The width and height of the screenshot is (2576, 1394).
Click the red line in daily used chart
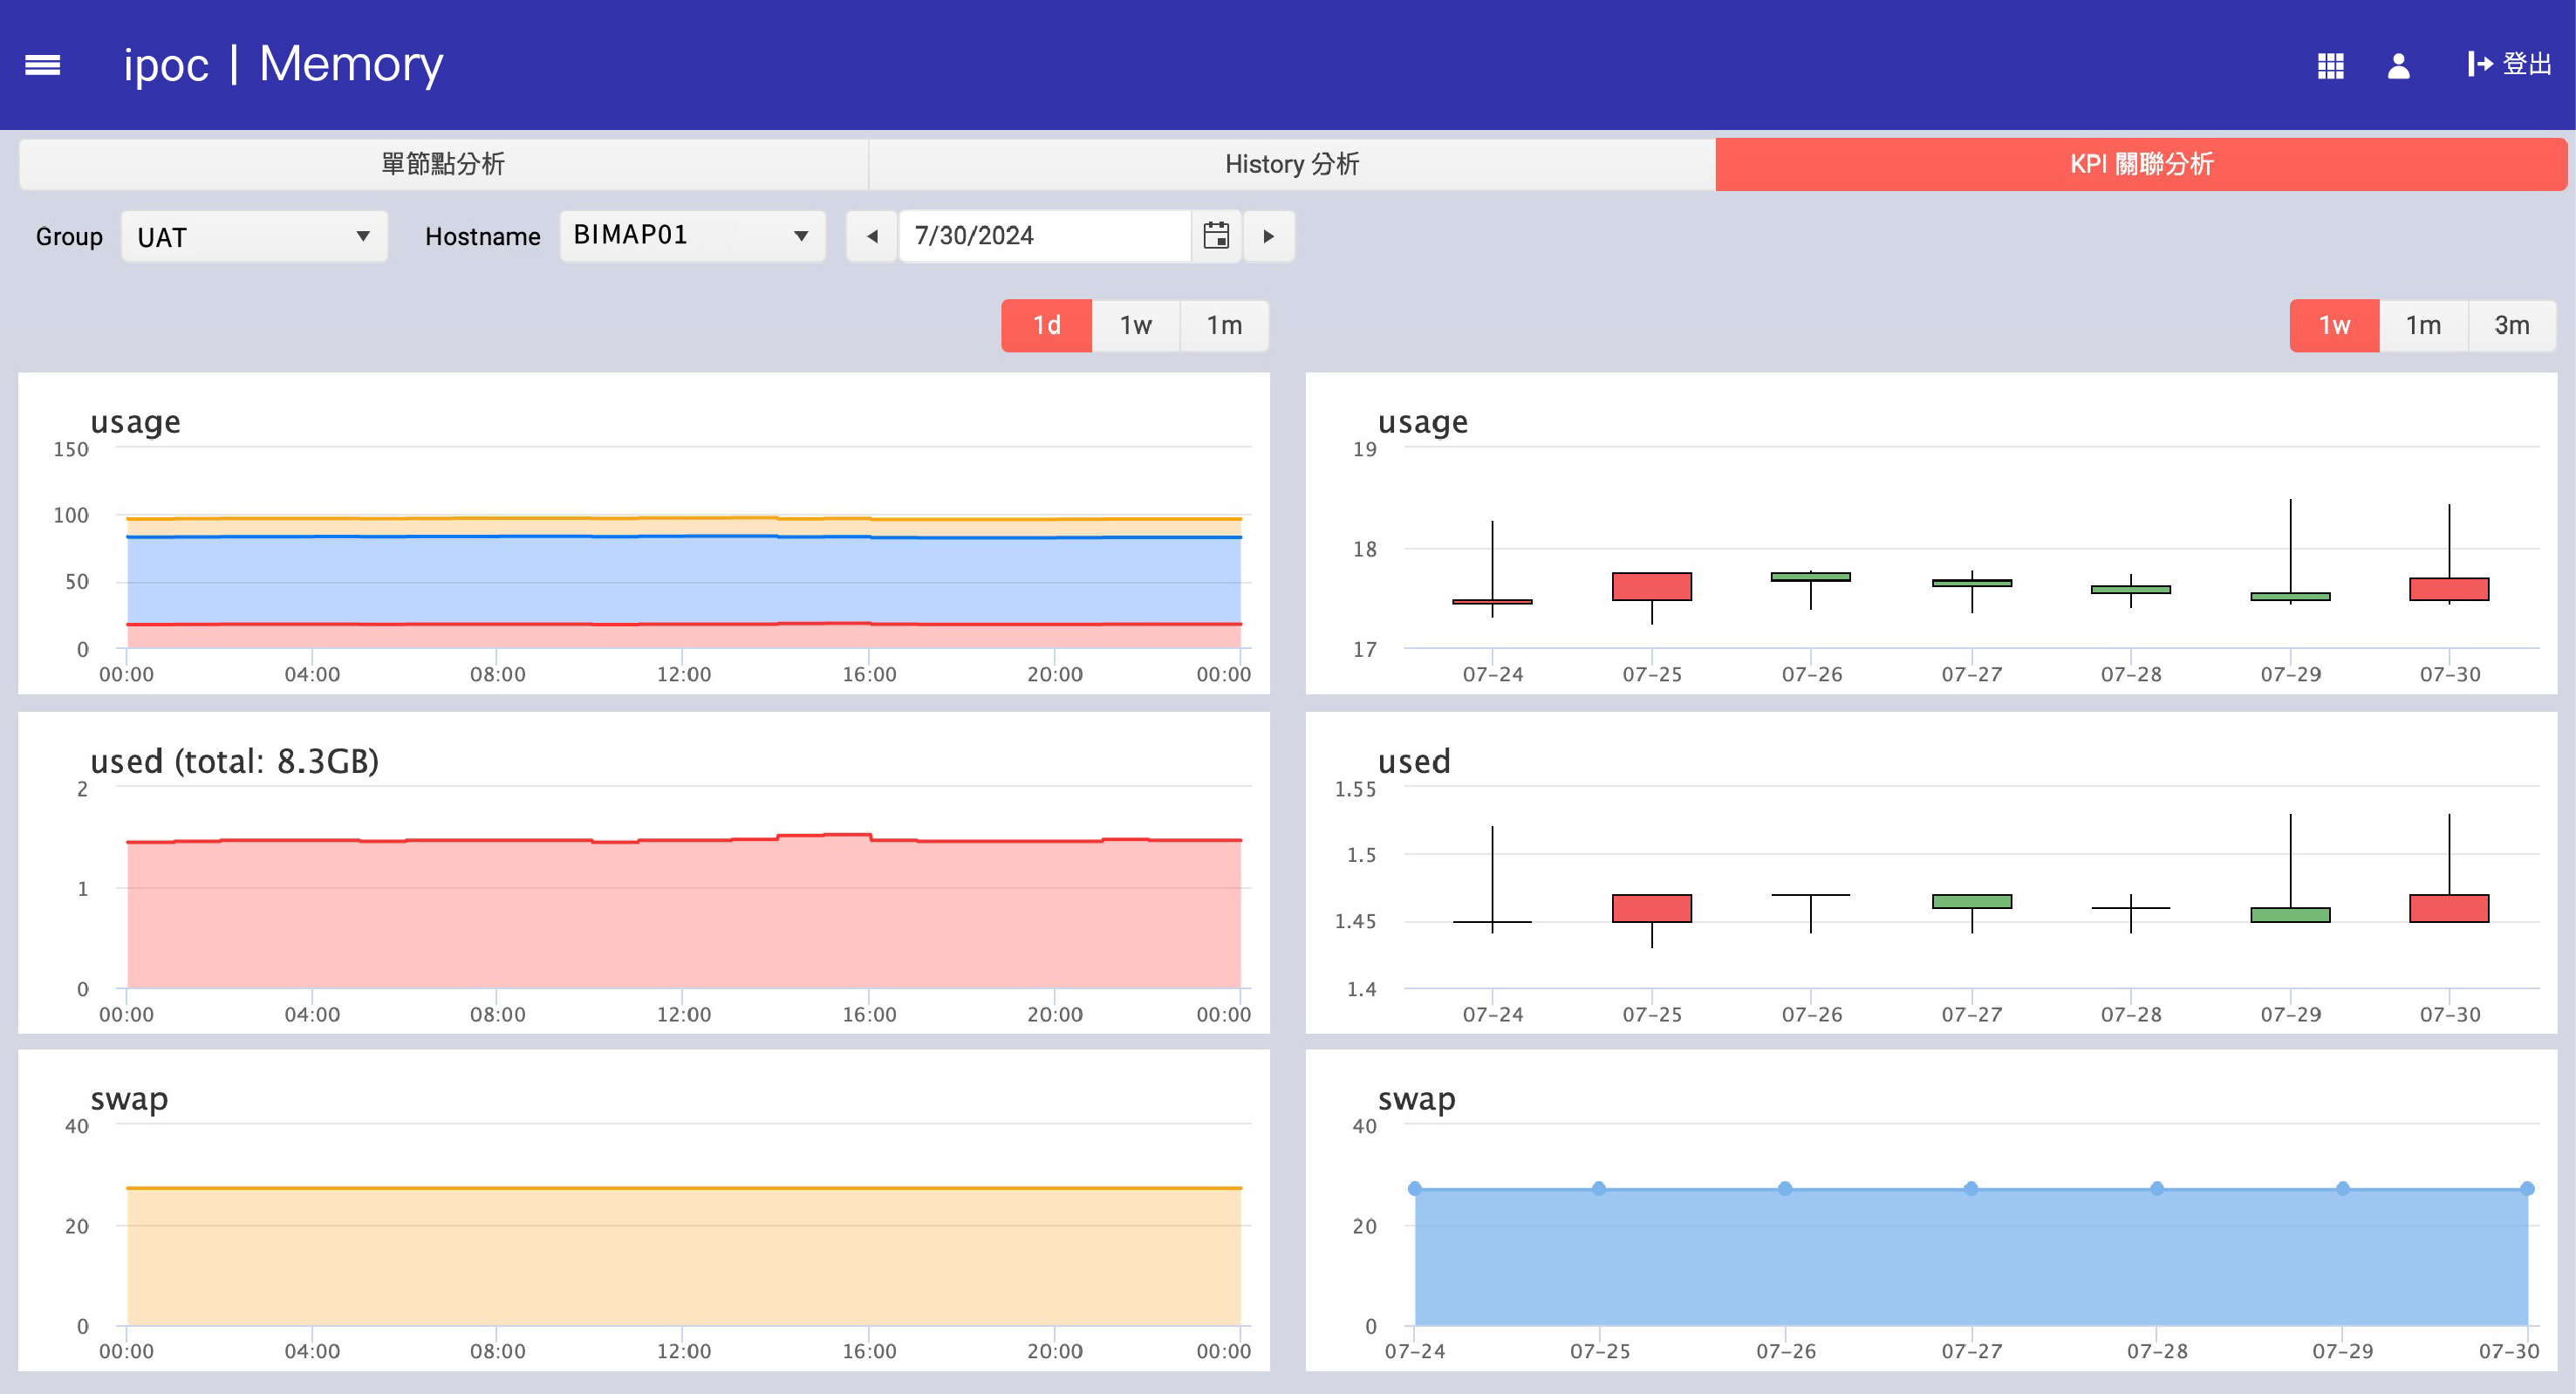(684, 840)
